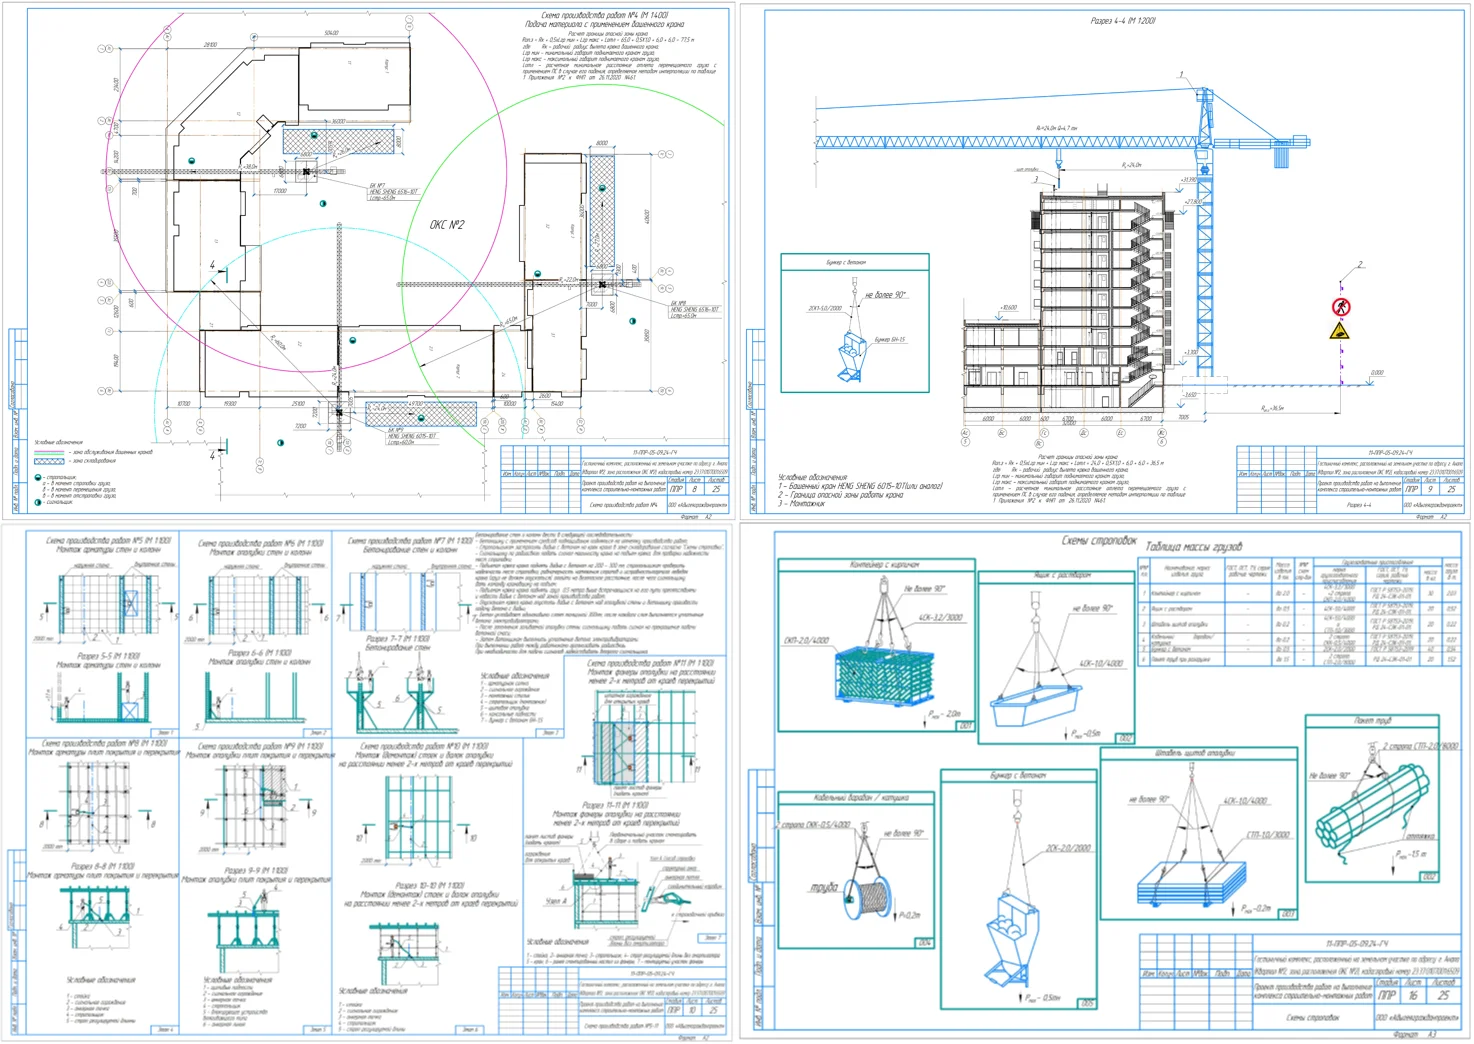This screenshot has width=1474, height=1044.
Task: Select the Разрез 10-10 section heading
Action: [430, 885]
